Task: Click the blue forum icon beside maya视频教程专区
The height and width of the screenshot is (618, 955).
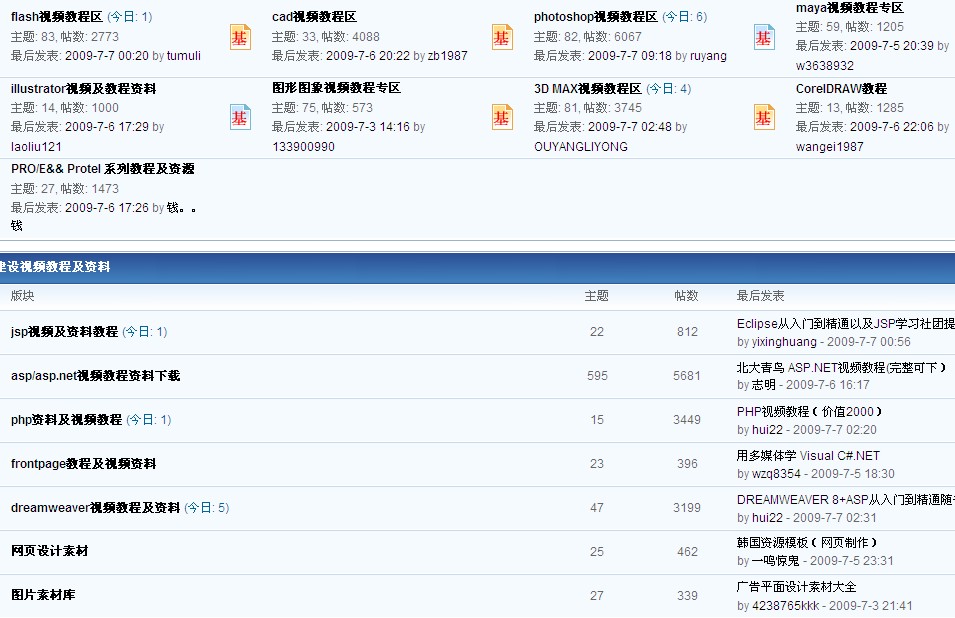Action: (764, 37)
